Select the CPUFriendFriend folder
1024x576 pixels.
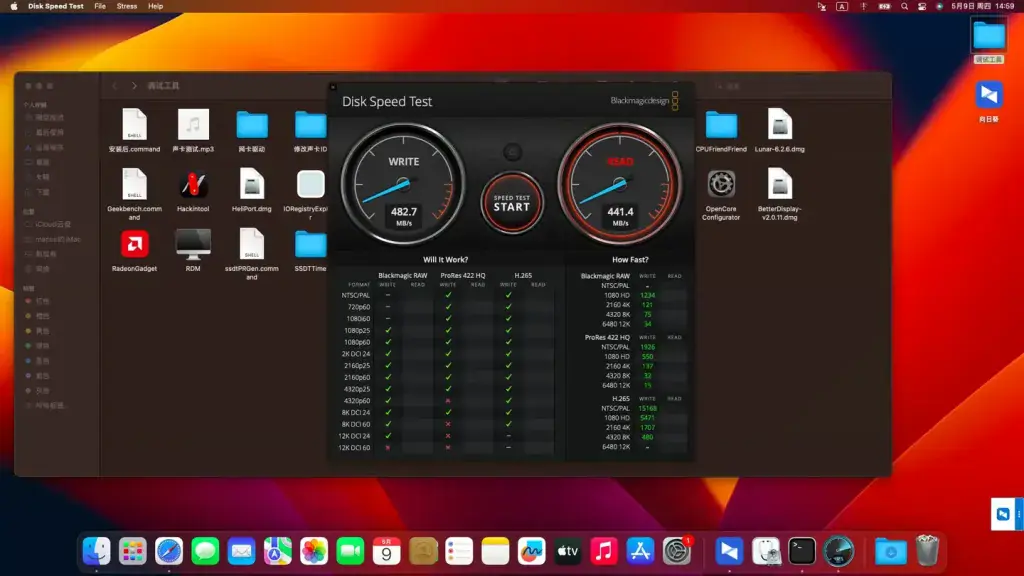click(721, 131)
